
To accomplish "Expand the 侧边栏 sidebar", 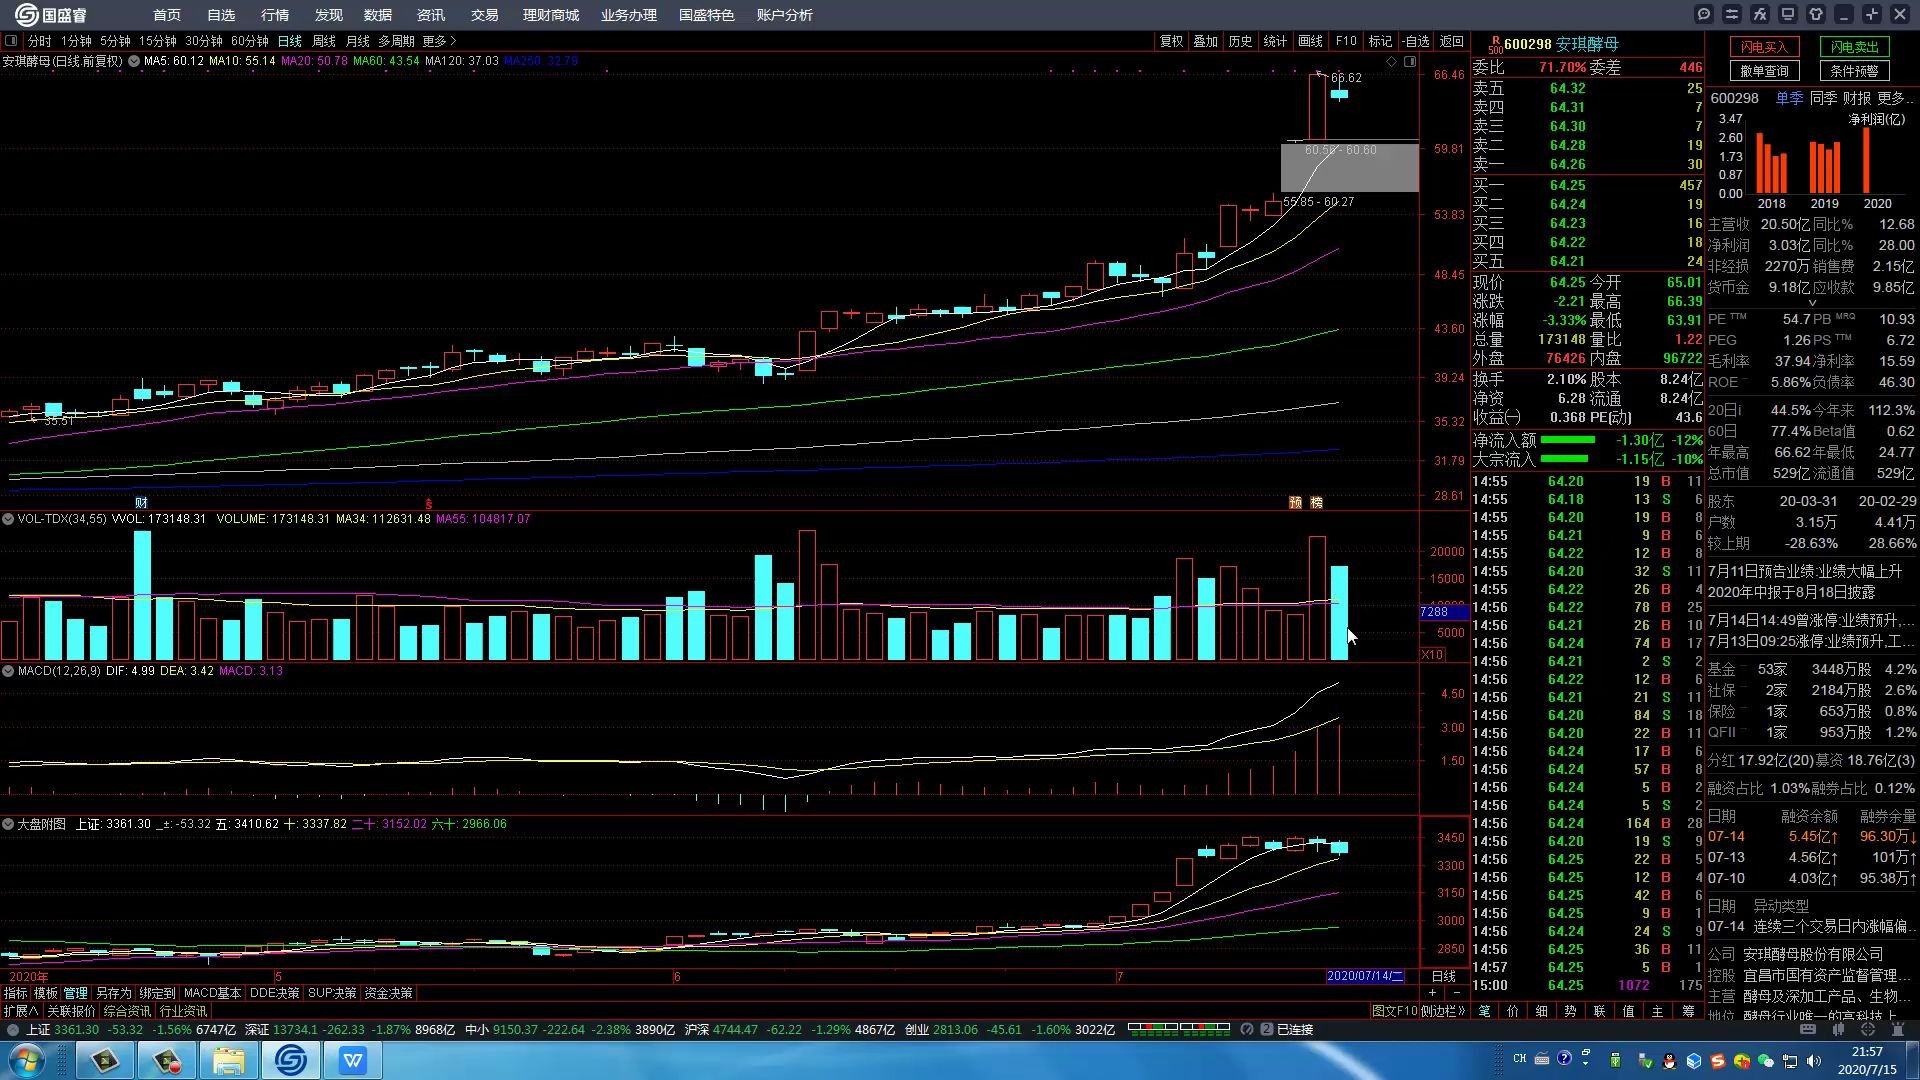I will pos(1443,1011).
